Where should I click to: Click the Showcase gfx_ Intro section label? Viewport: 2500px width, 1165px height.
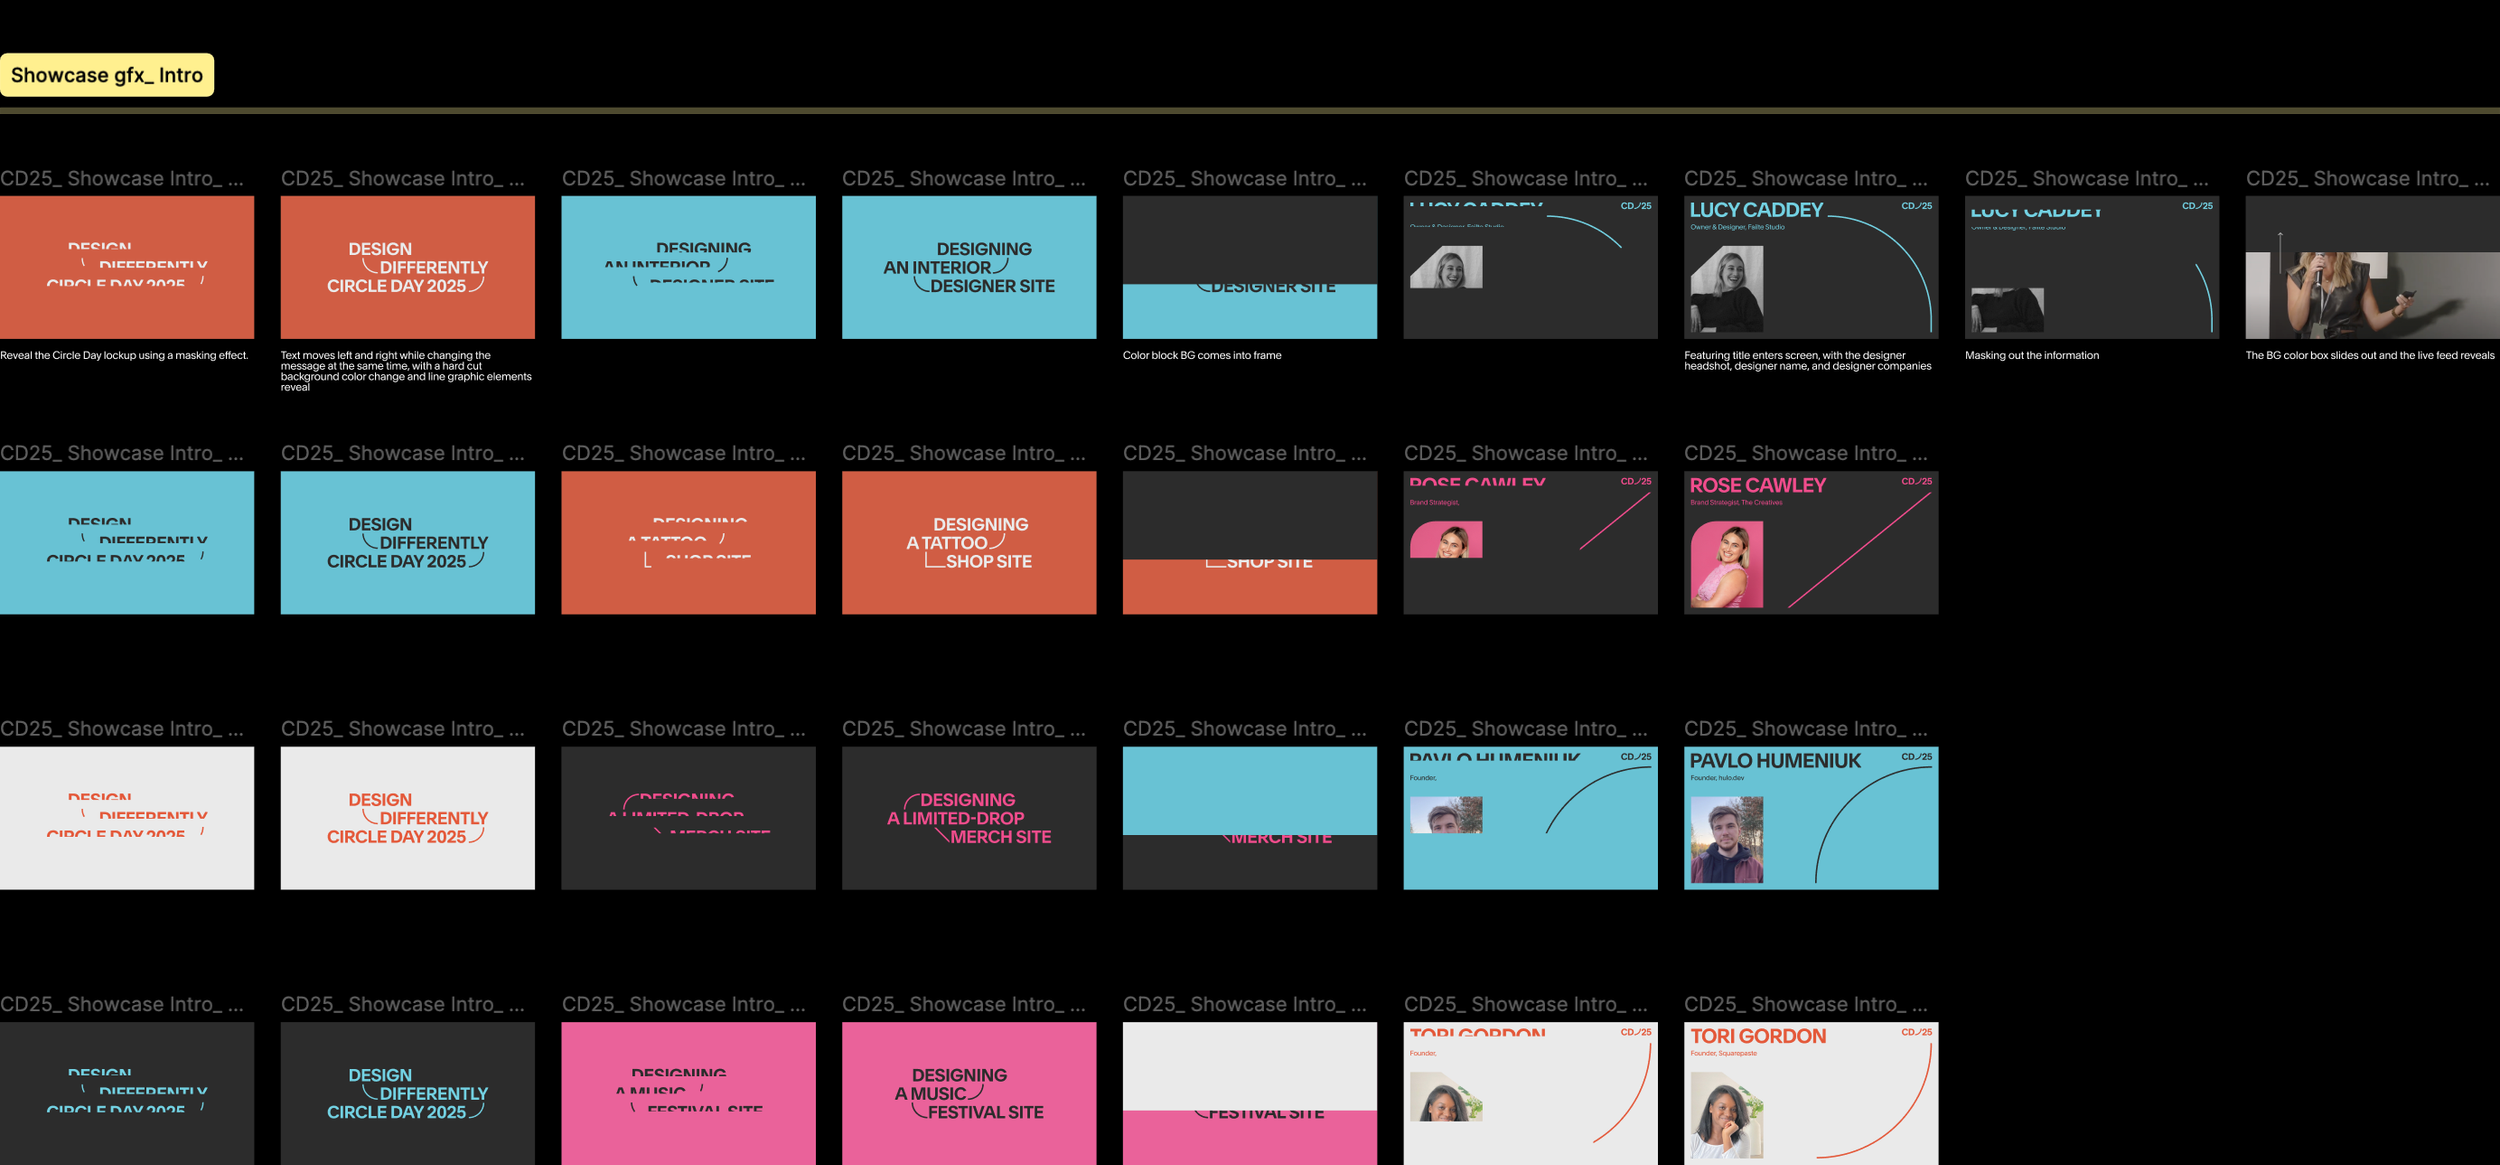tap(106, 75)
